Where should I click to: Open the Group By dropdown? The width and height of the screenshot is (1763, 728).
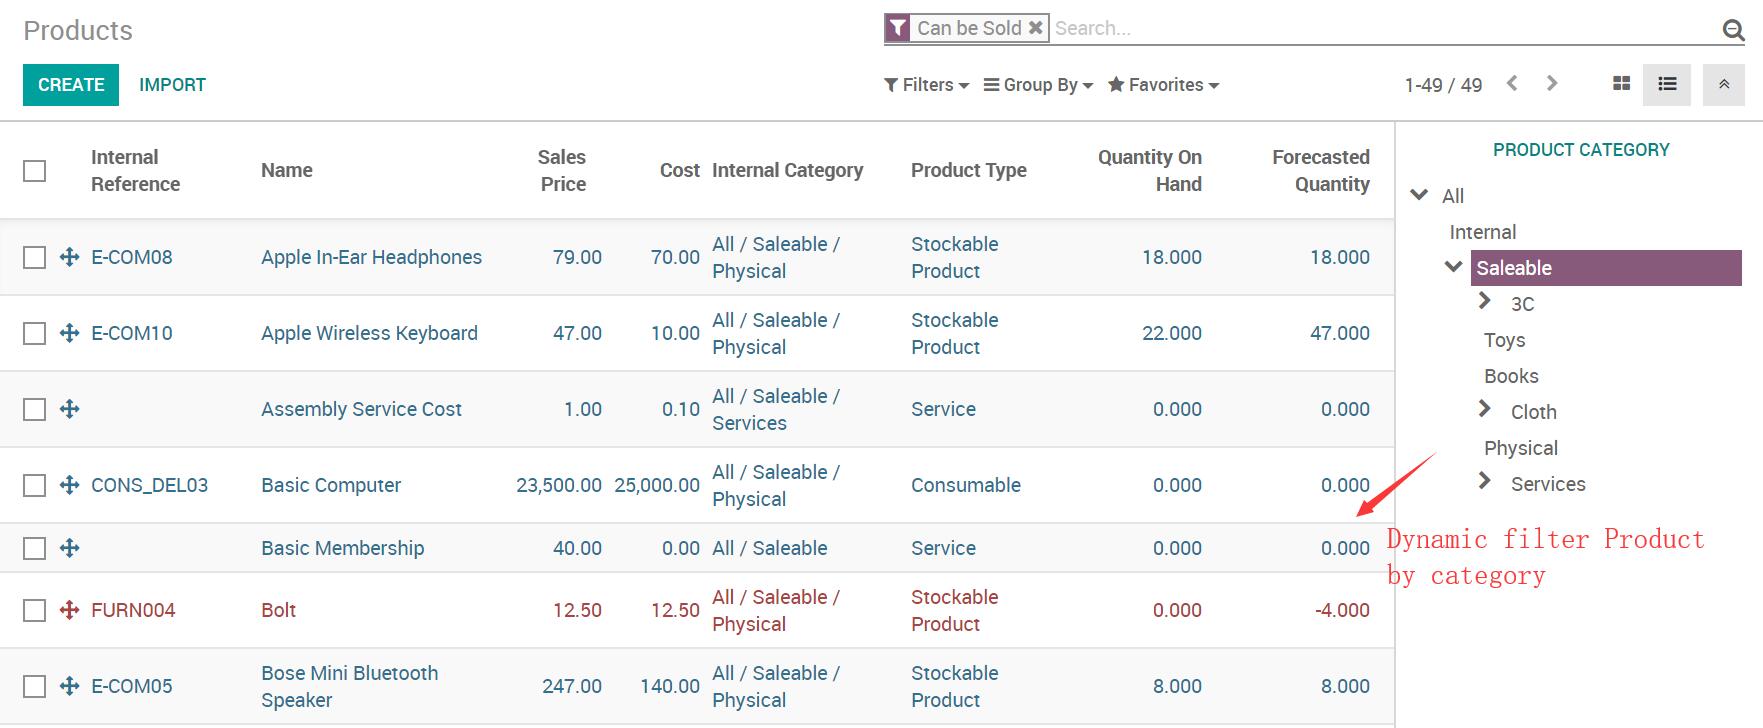[1038, 85]
